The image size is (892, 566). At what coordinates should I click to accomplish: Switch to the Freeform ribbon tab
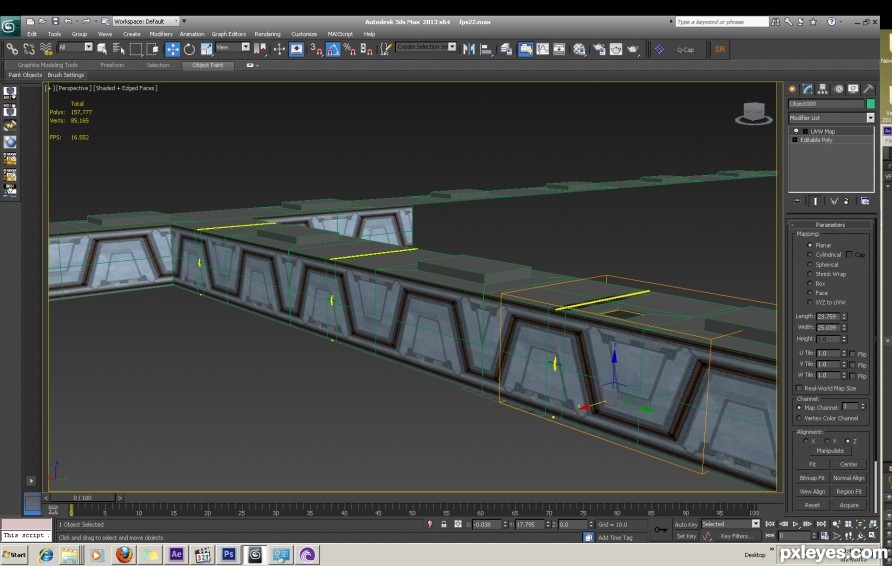tap(112, 65)
